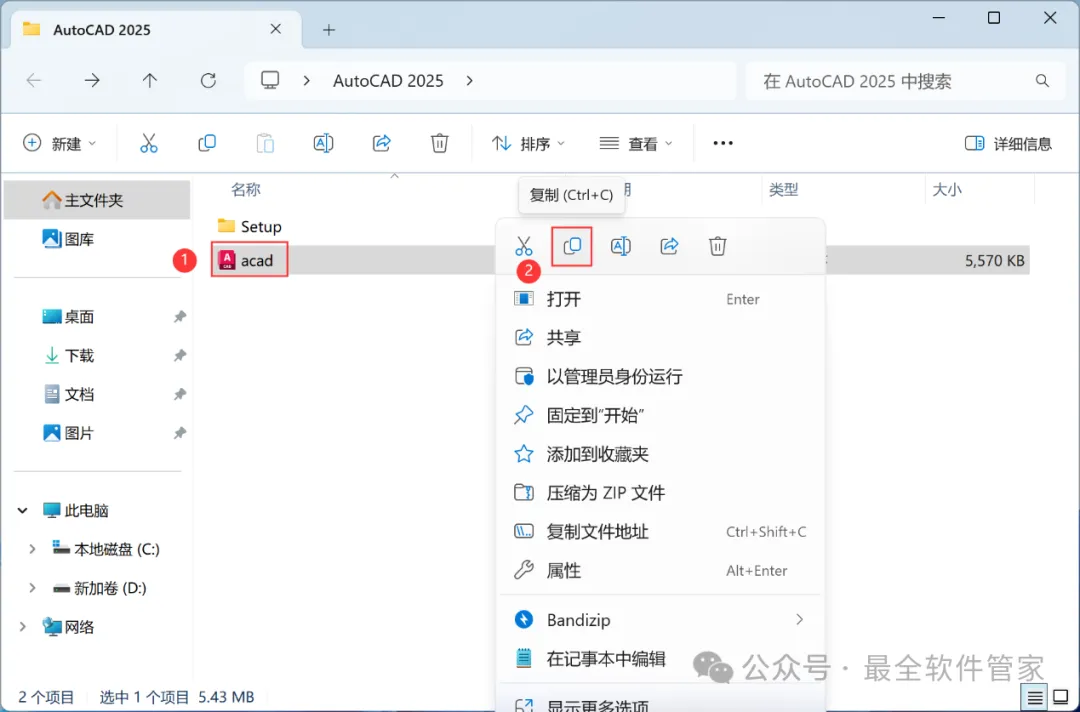Expand 新加卷 (D:) tree node
Image resolution: width=1080 pixels, height=712 pixels.
(x=32, y=588)
